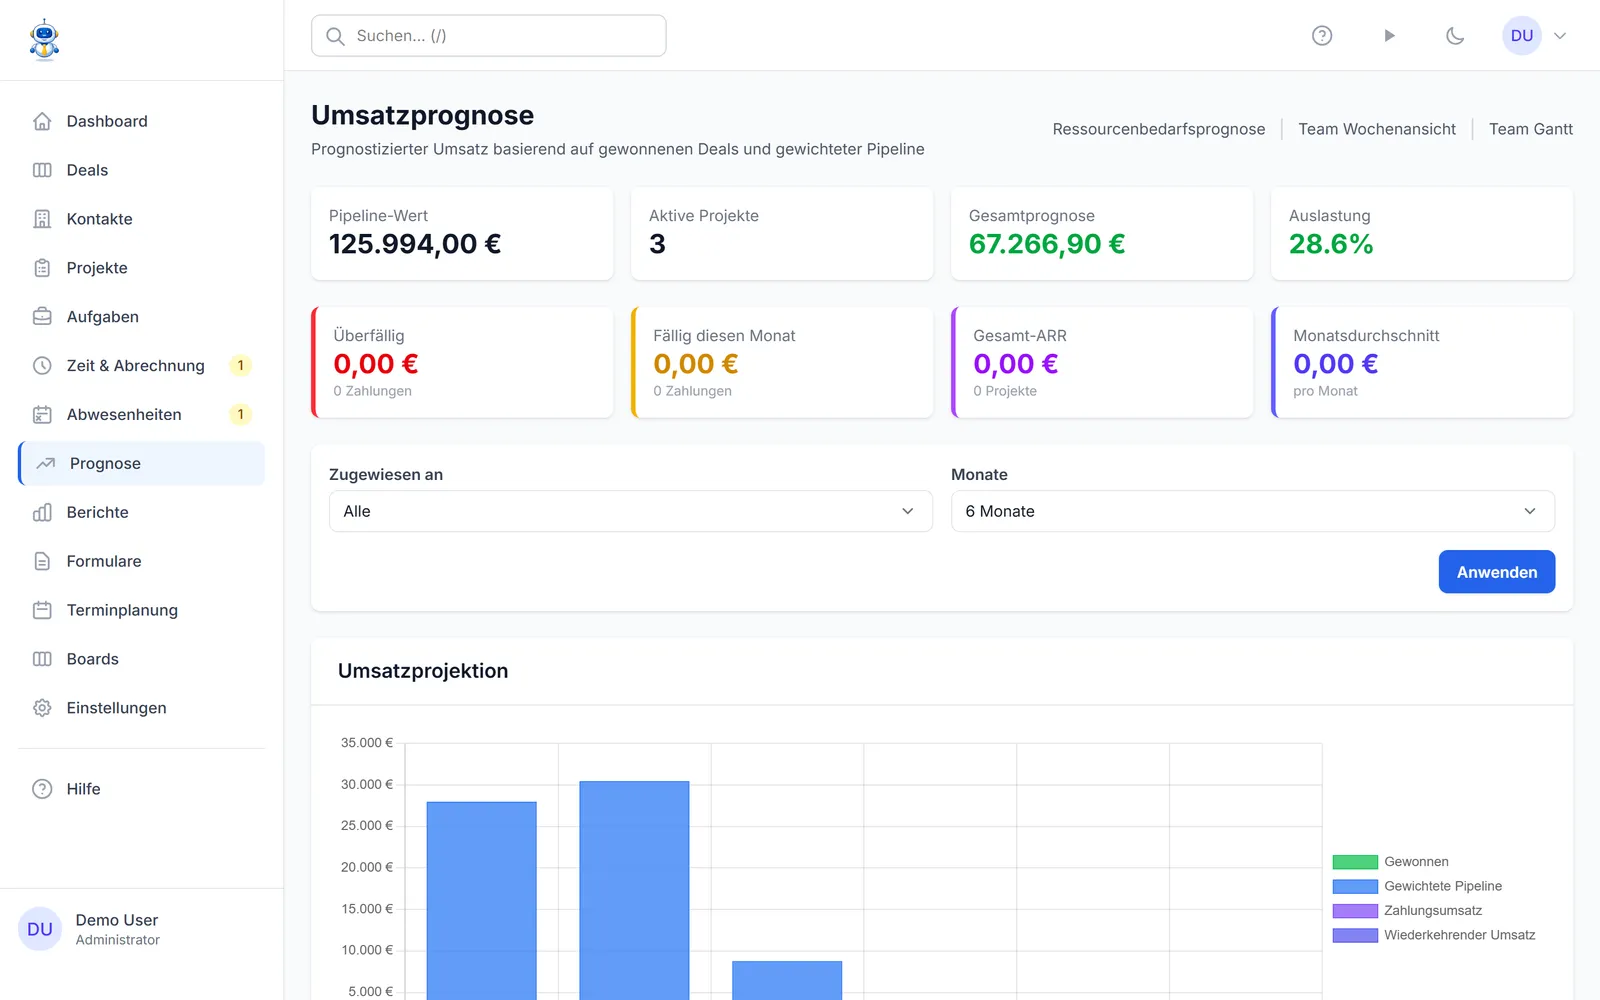Click the DU avatar in top bar

[x=1522, y=36]
